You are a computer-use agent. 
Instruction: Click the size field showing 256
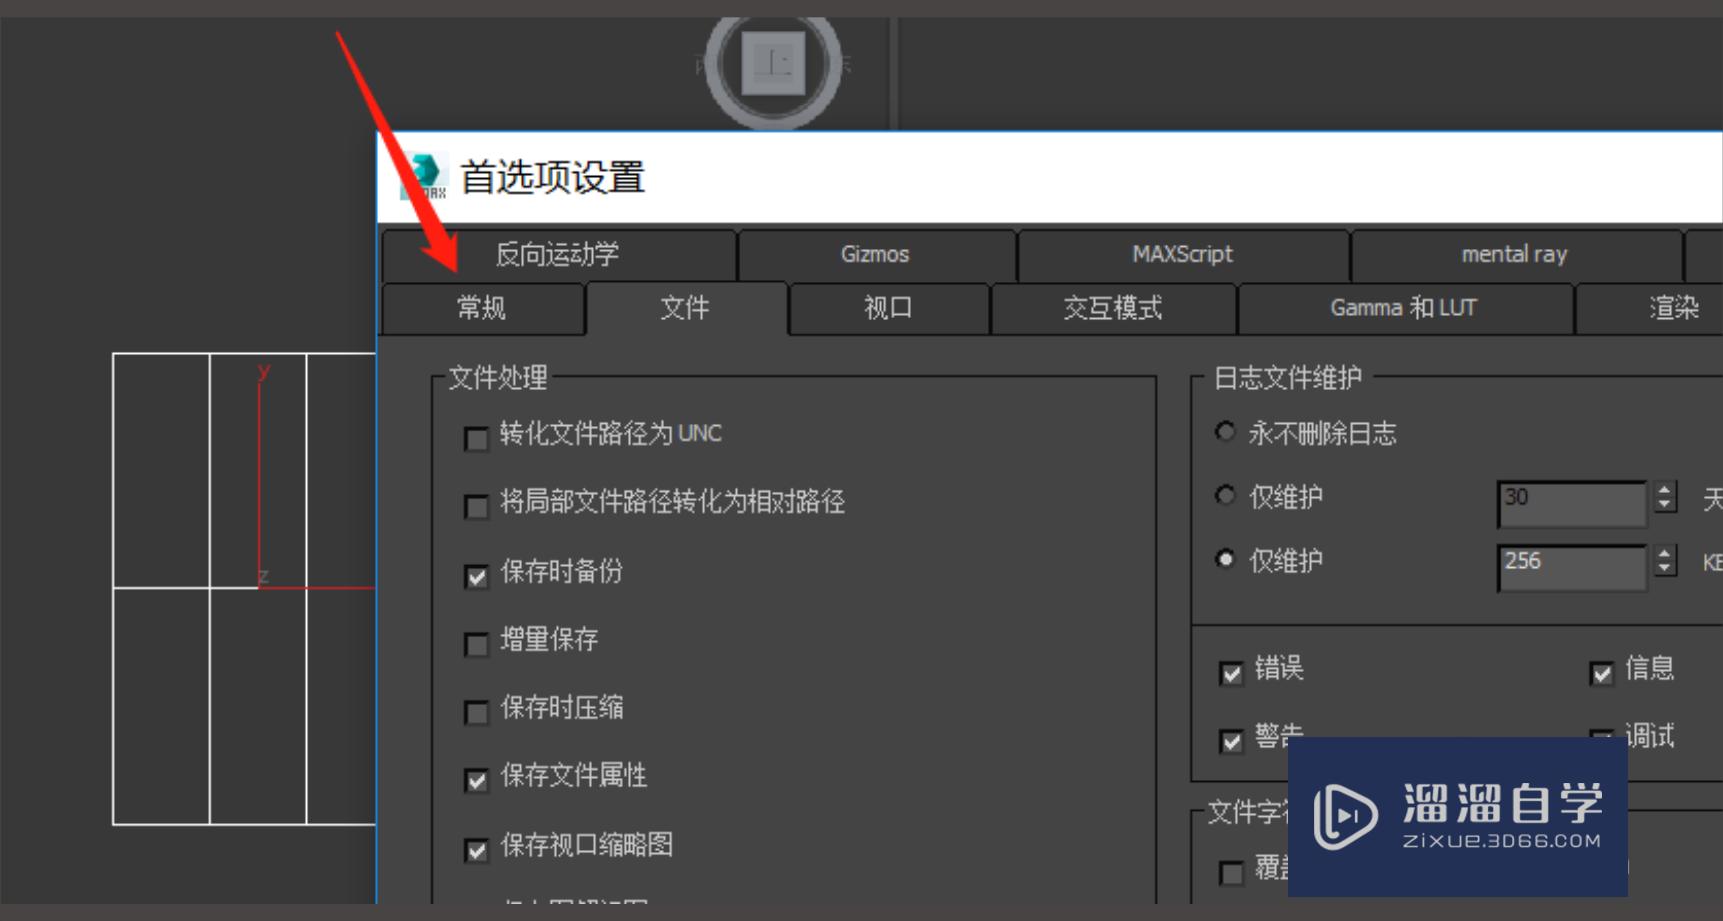pos(1572,567)
